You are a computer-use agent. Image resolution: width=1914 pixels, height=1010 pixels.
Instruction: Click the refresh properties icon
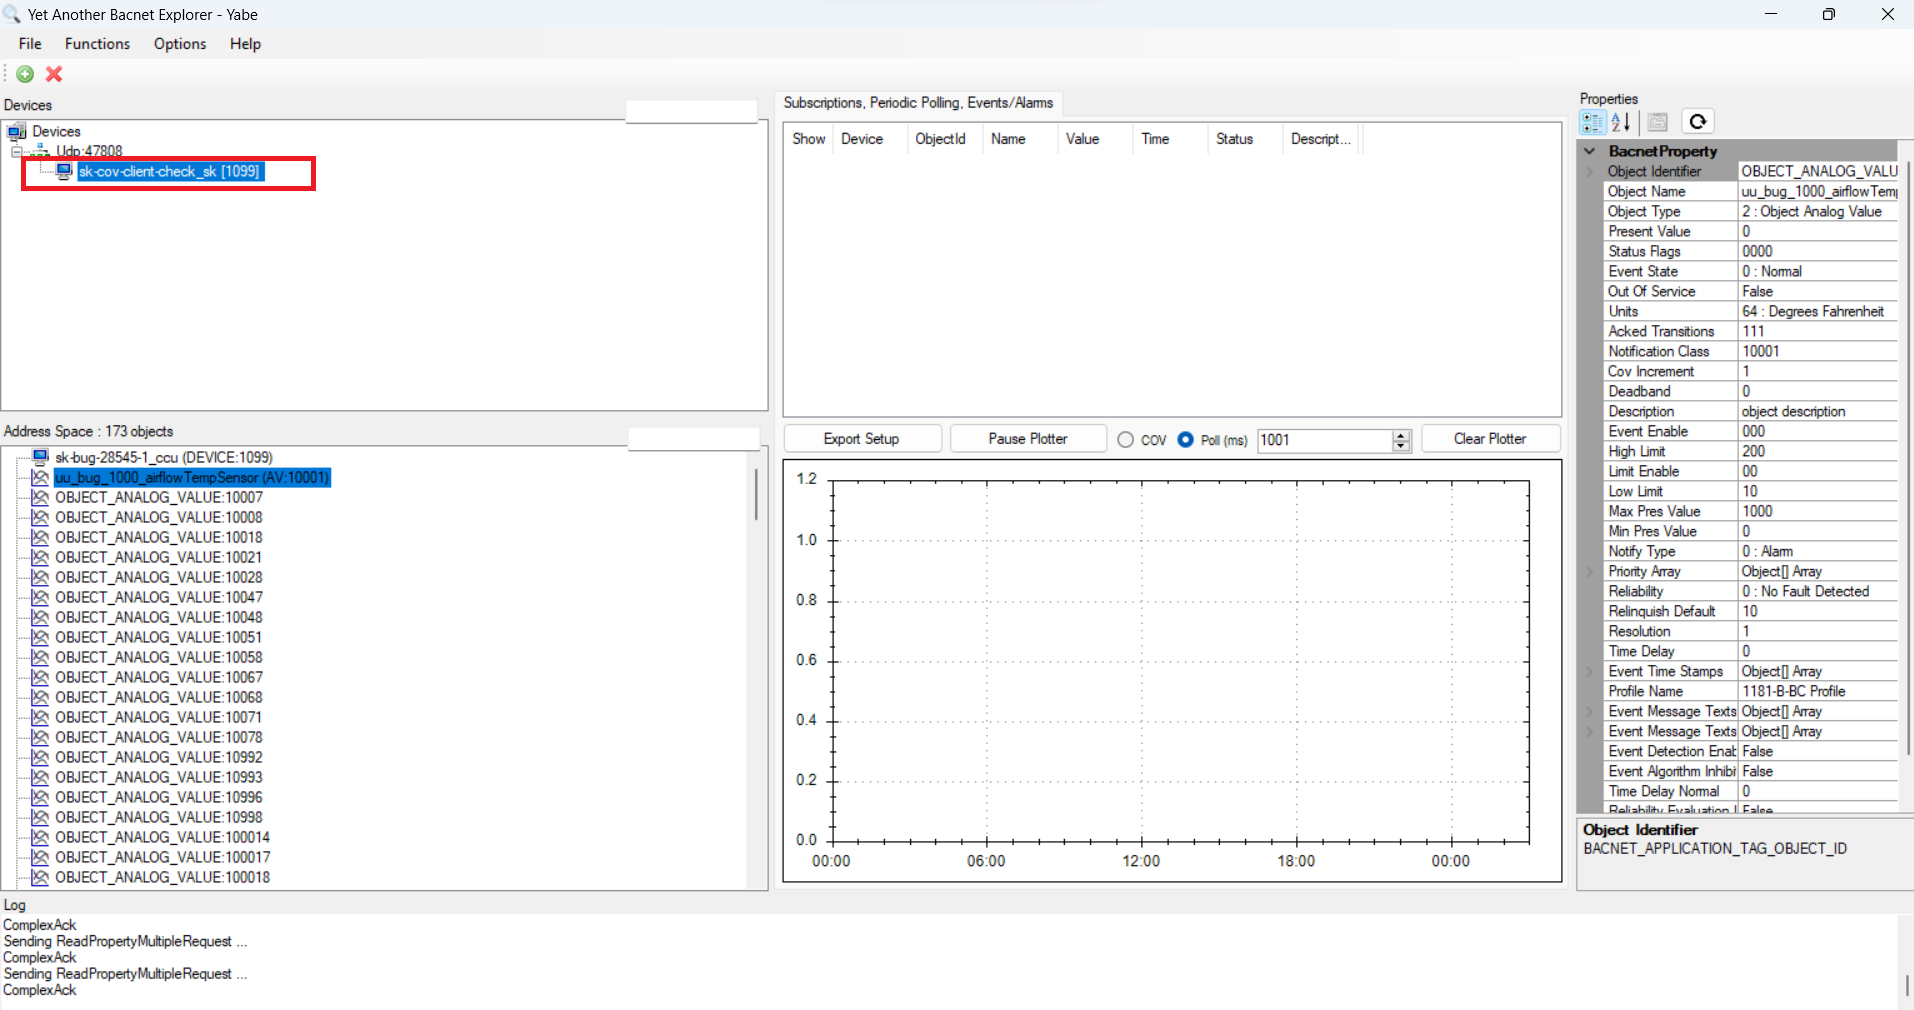click(1698, 122)
